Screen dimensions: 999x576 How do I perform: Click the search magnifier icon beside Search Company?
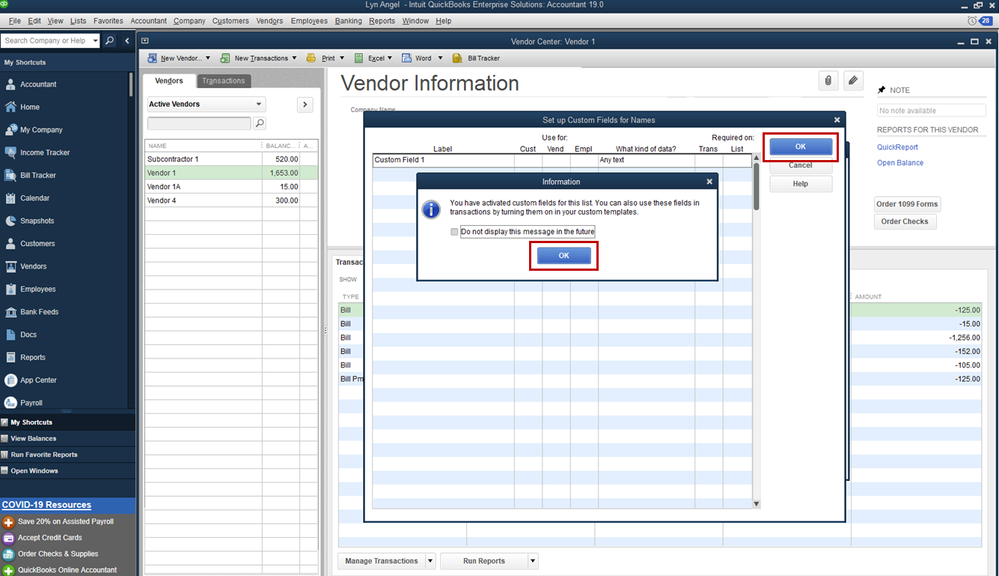click(110, 40)
